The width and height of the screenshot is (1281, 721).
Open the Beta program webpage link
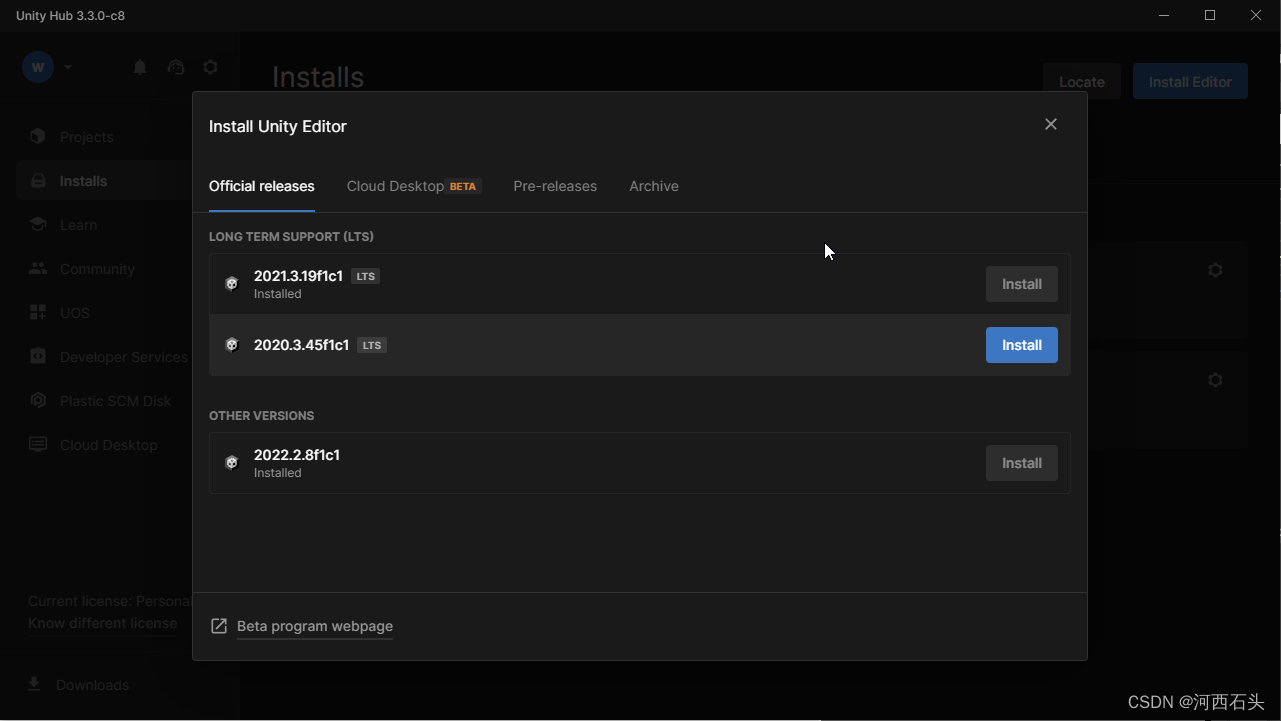(x=315, y=626)
